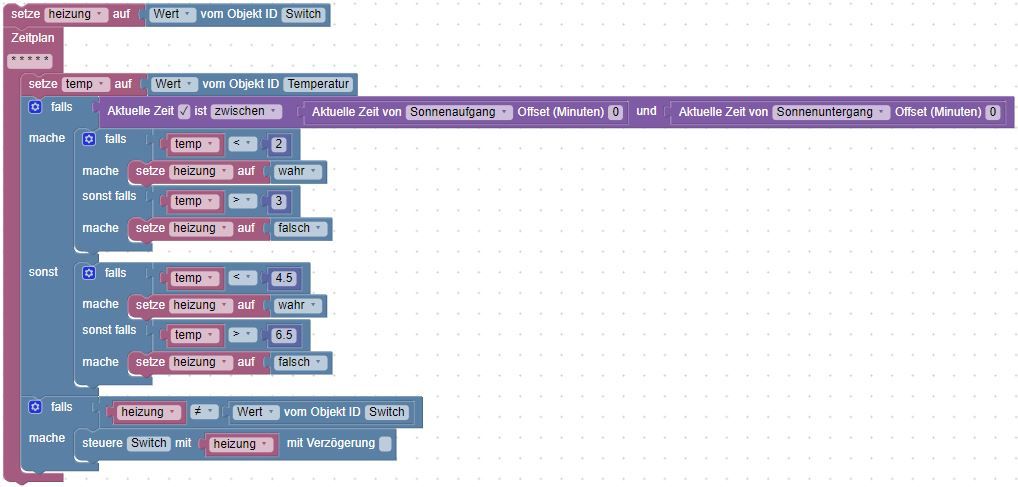This screenshot has height=487, width=1018.
Task: Open gear icon on the heizung ≠ falls block
Action: pyautogui.click(x=35, y=407)
